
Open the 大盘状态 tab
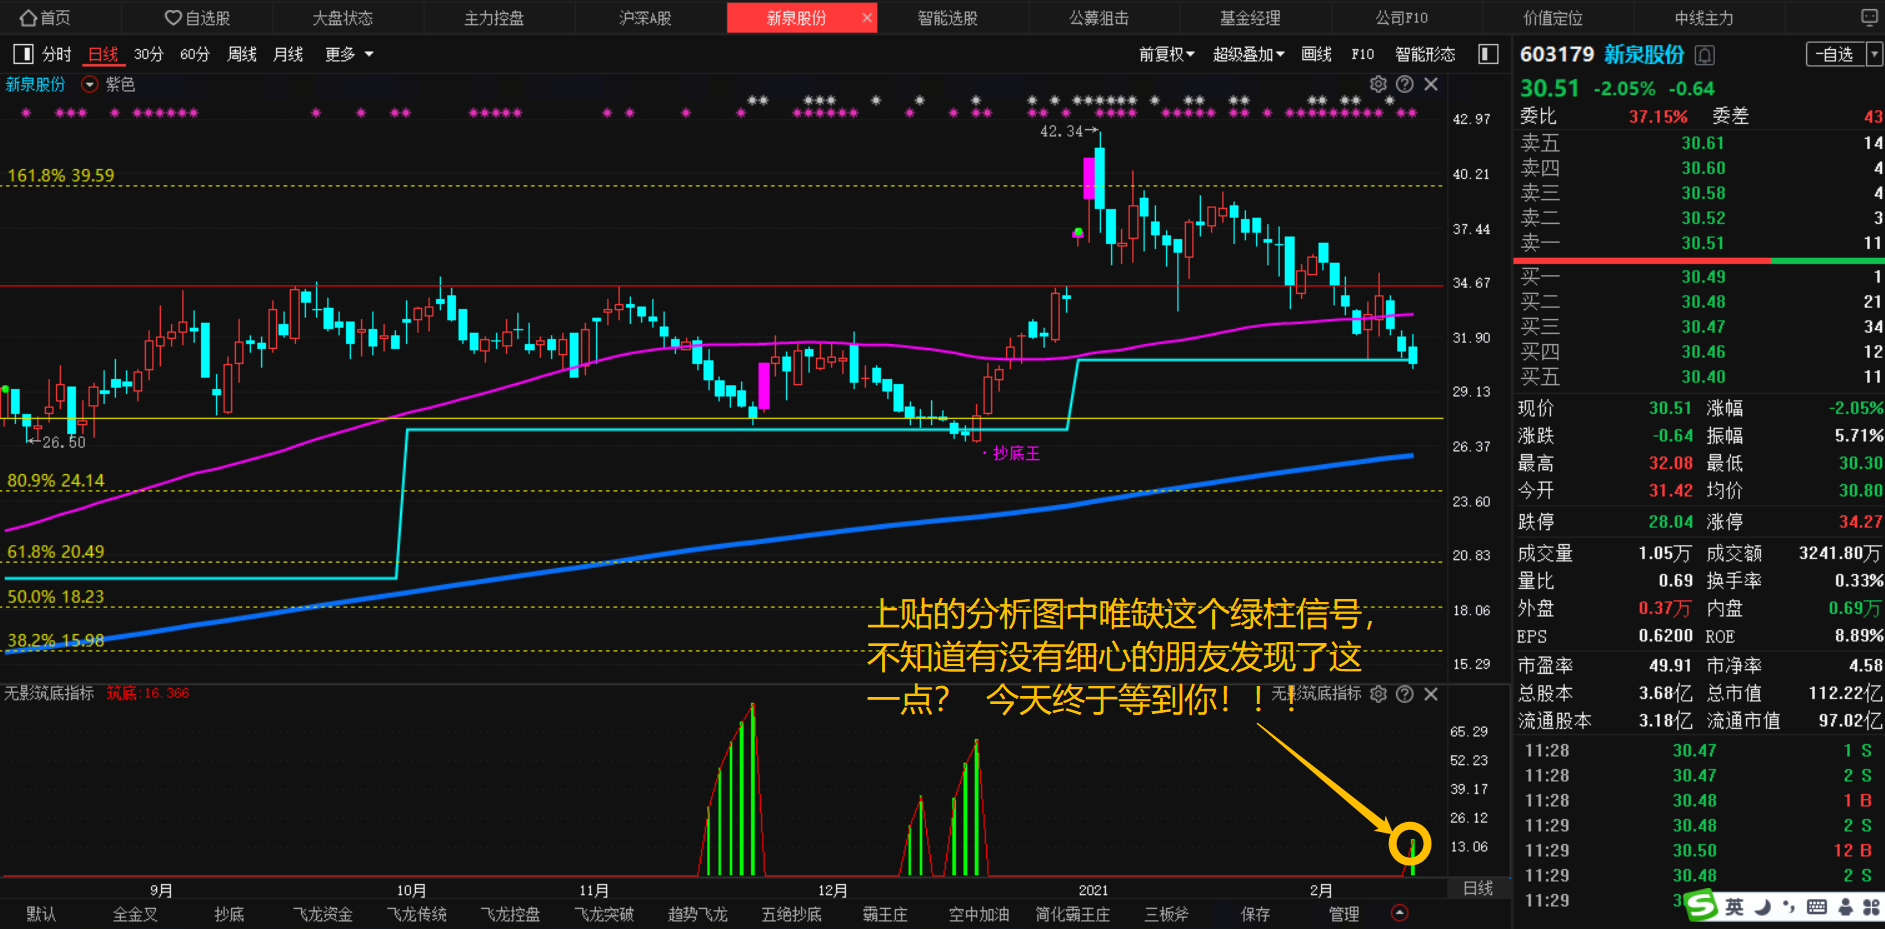[x=342, y=18]
